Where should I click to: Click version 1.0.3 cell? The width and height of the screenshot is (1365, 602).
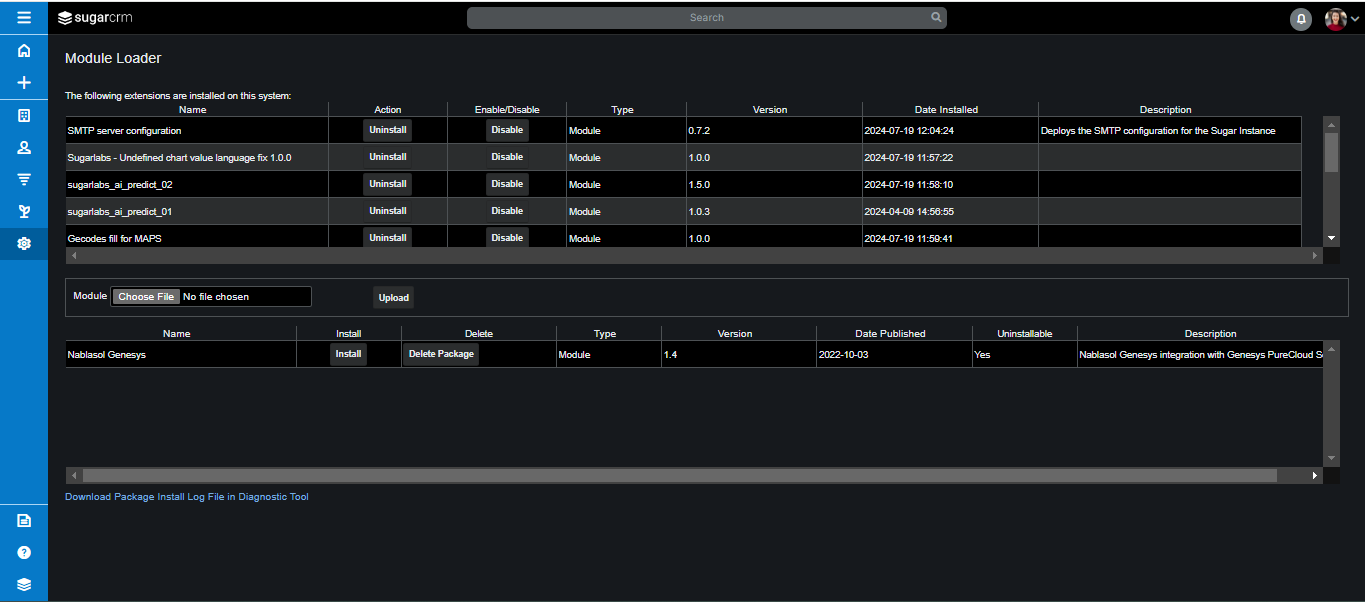774,212
